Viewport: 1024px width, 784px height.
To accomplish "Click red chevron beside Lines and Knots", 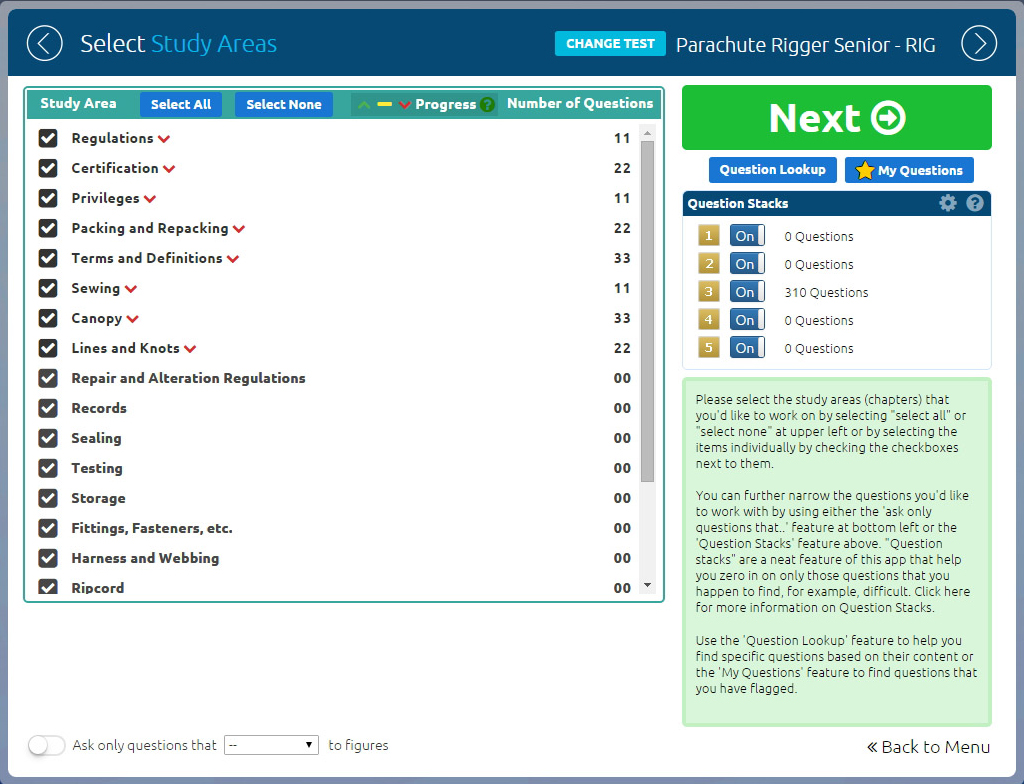I will tap(190, 350).
